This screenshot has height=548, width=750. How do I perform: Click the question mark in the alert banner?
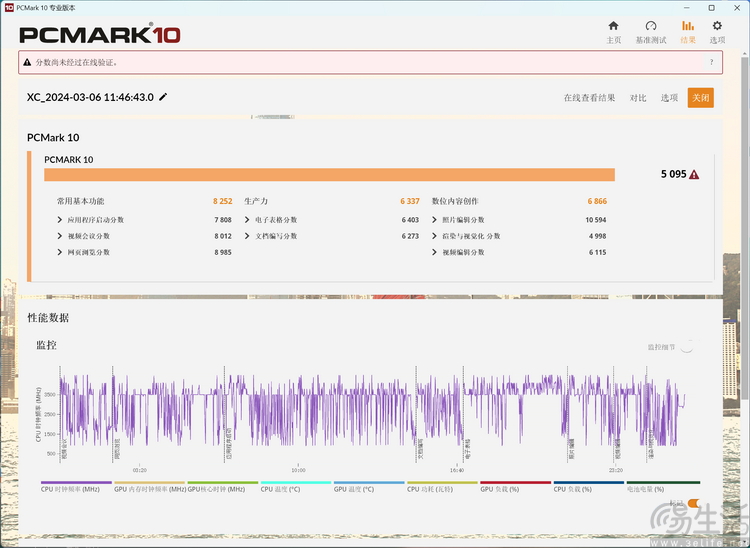click(711, 62)
